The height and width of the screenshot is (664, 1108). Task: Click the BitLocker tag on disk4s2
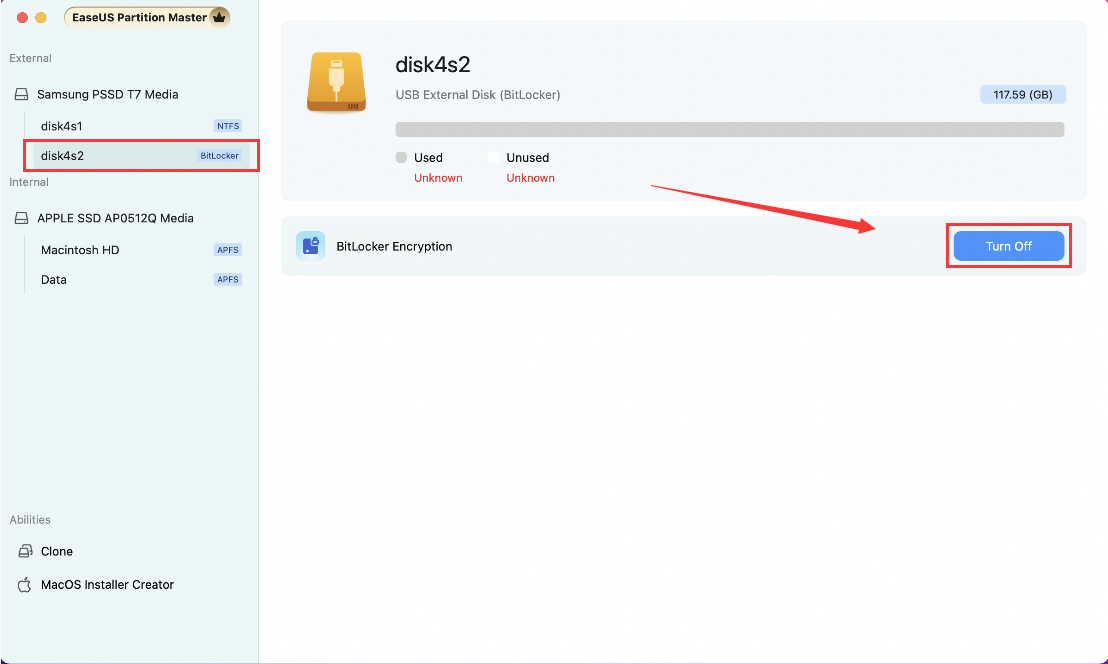click(x=219, y=155)
